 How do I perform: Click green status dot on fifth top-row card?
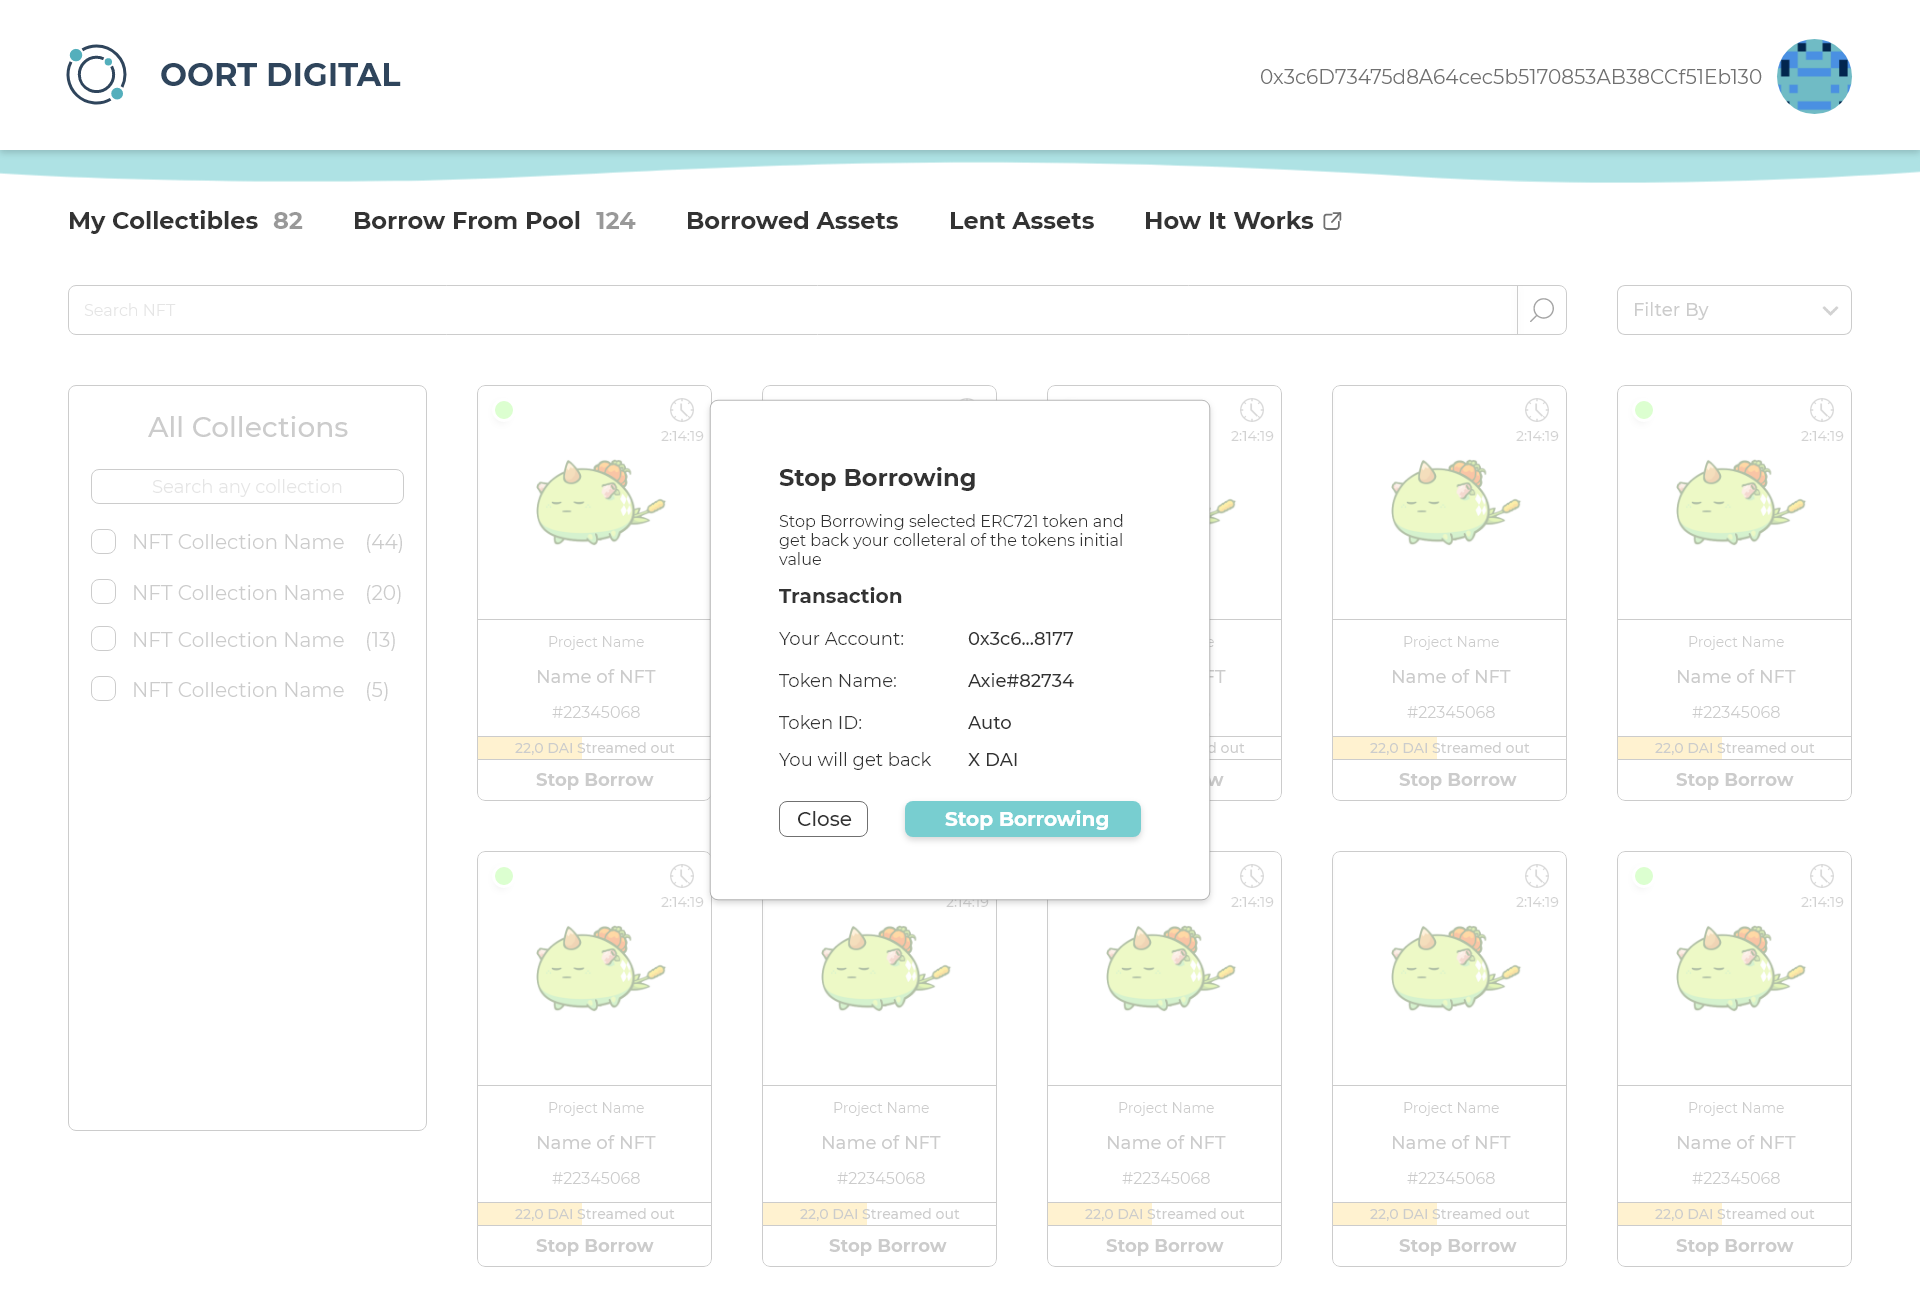click(x=1644, y=410)
